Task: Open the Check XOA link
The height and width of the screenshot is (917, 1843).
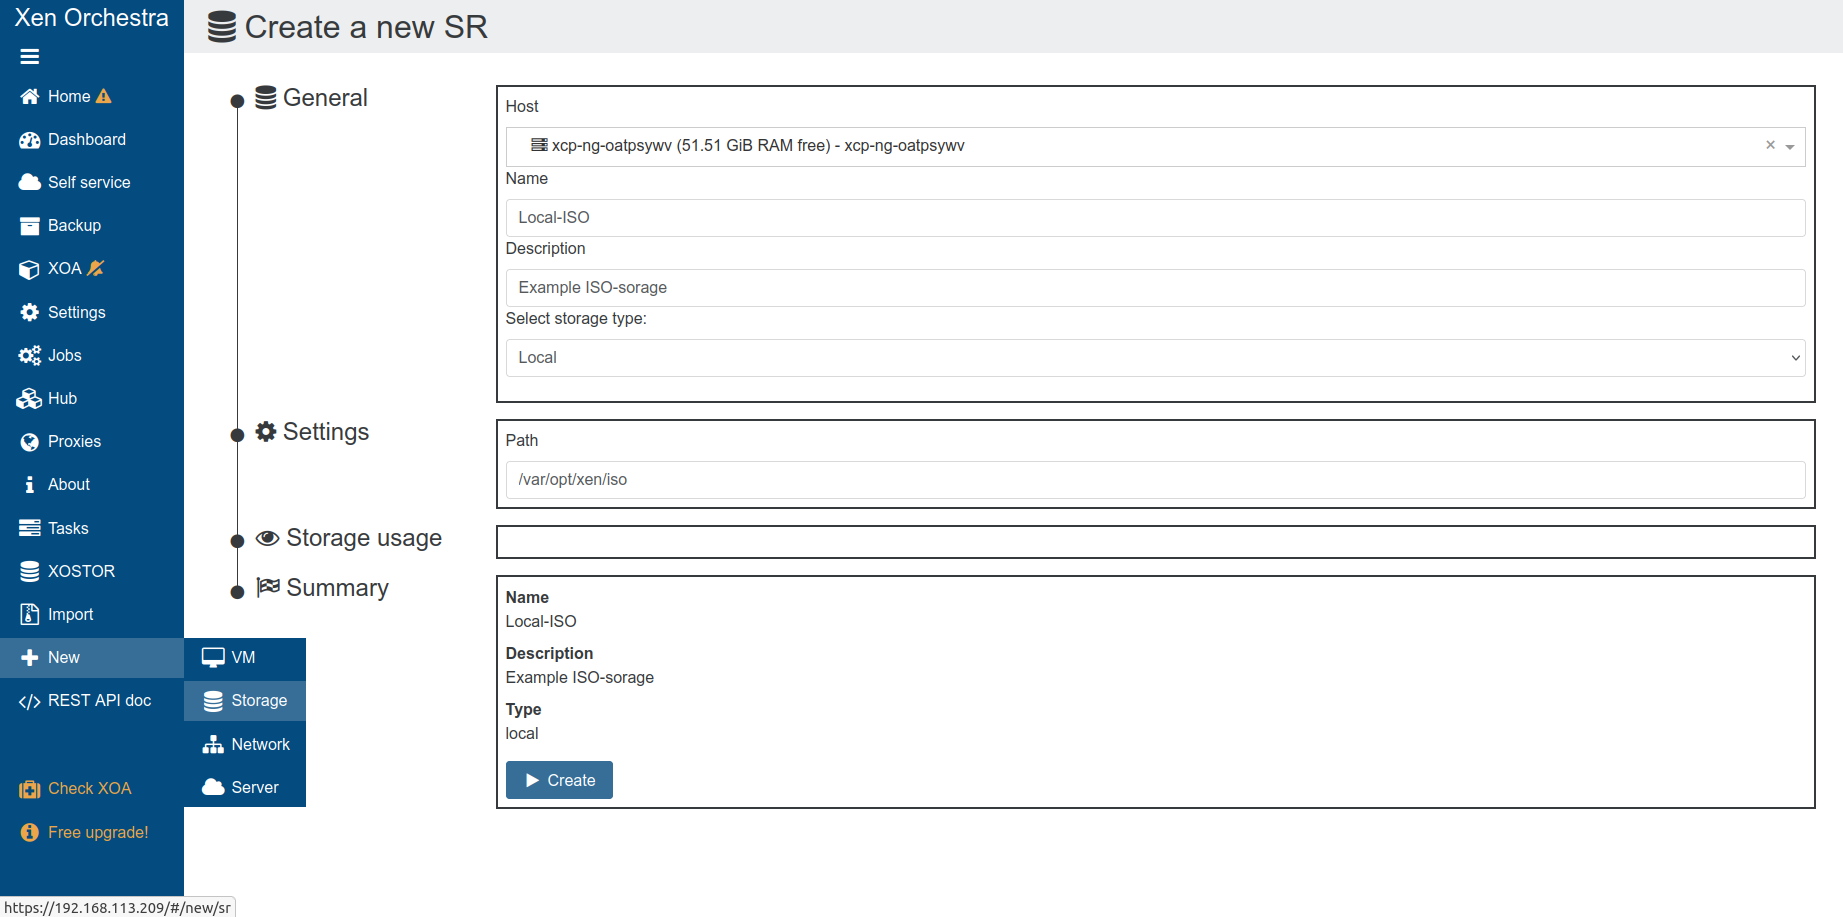Action: point(92,789)
